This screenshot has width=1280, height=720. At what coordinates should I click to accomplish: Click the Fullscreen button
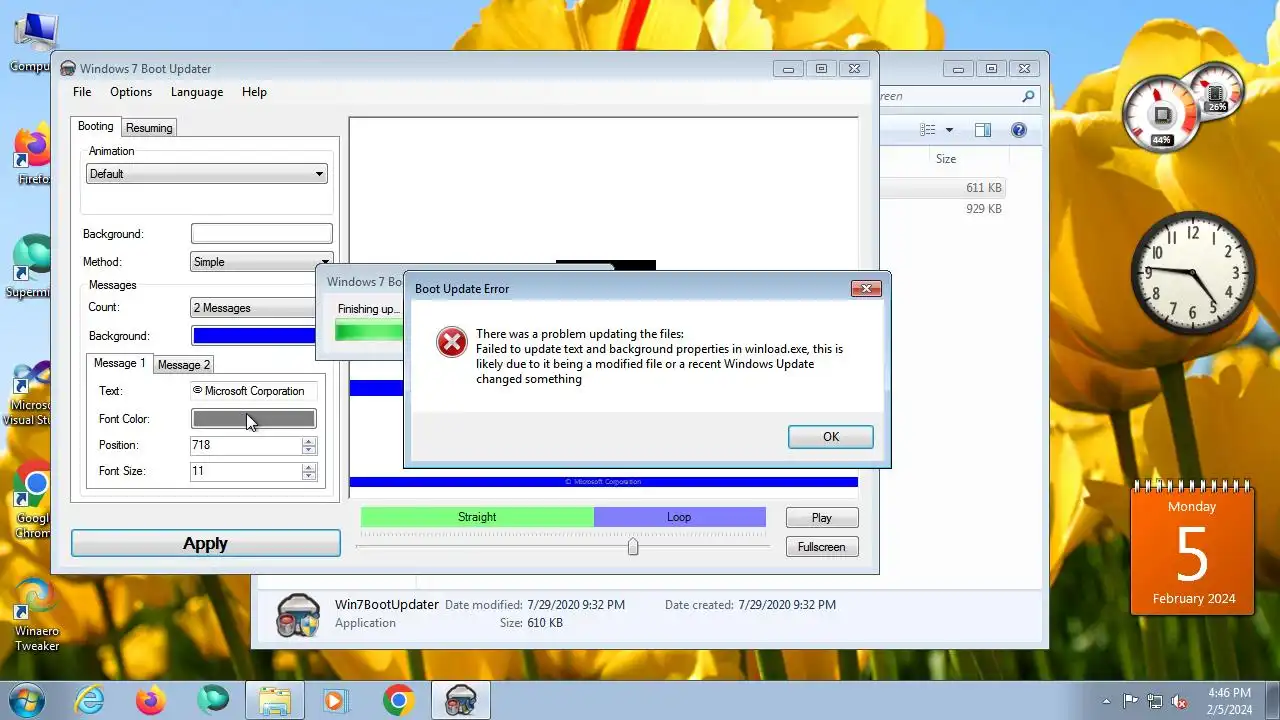click(822, 547)
